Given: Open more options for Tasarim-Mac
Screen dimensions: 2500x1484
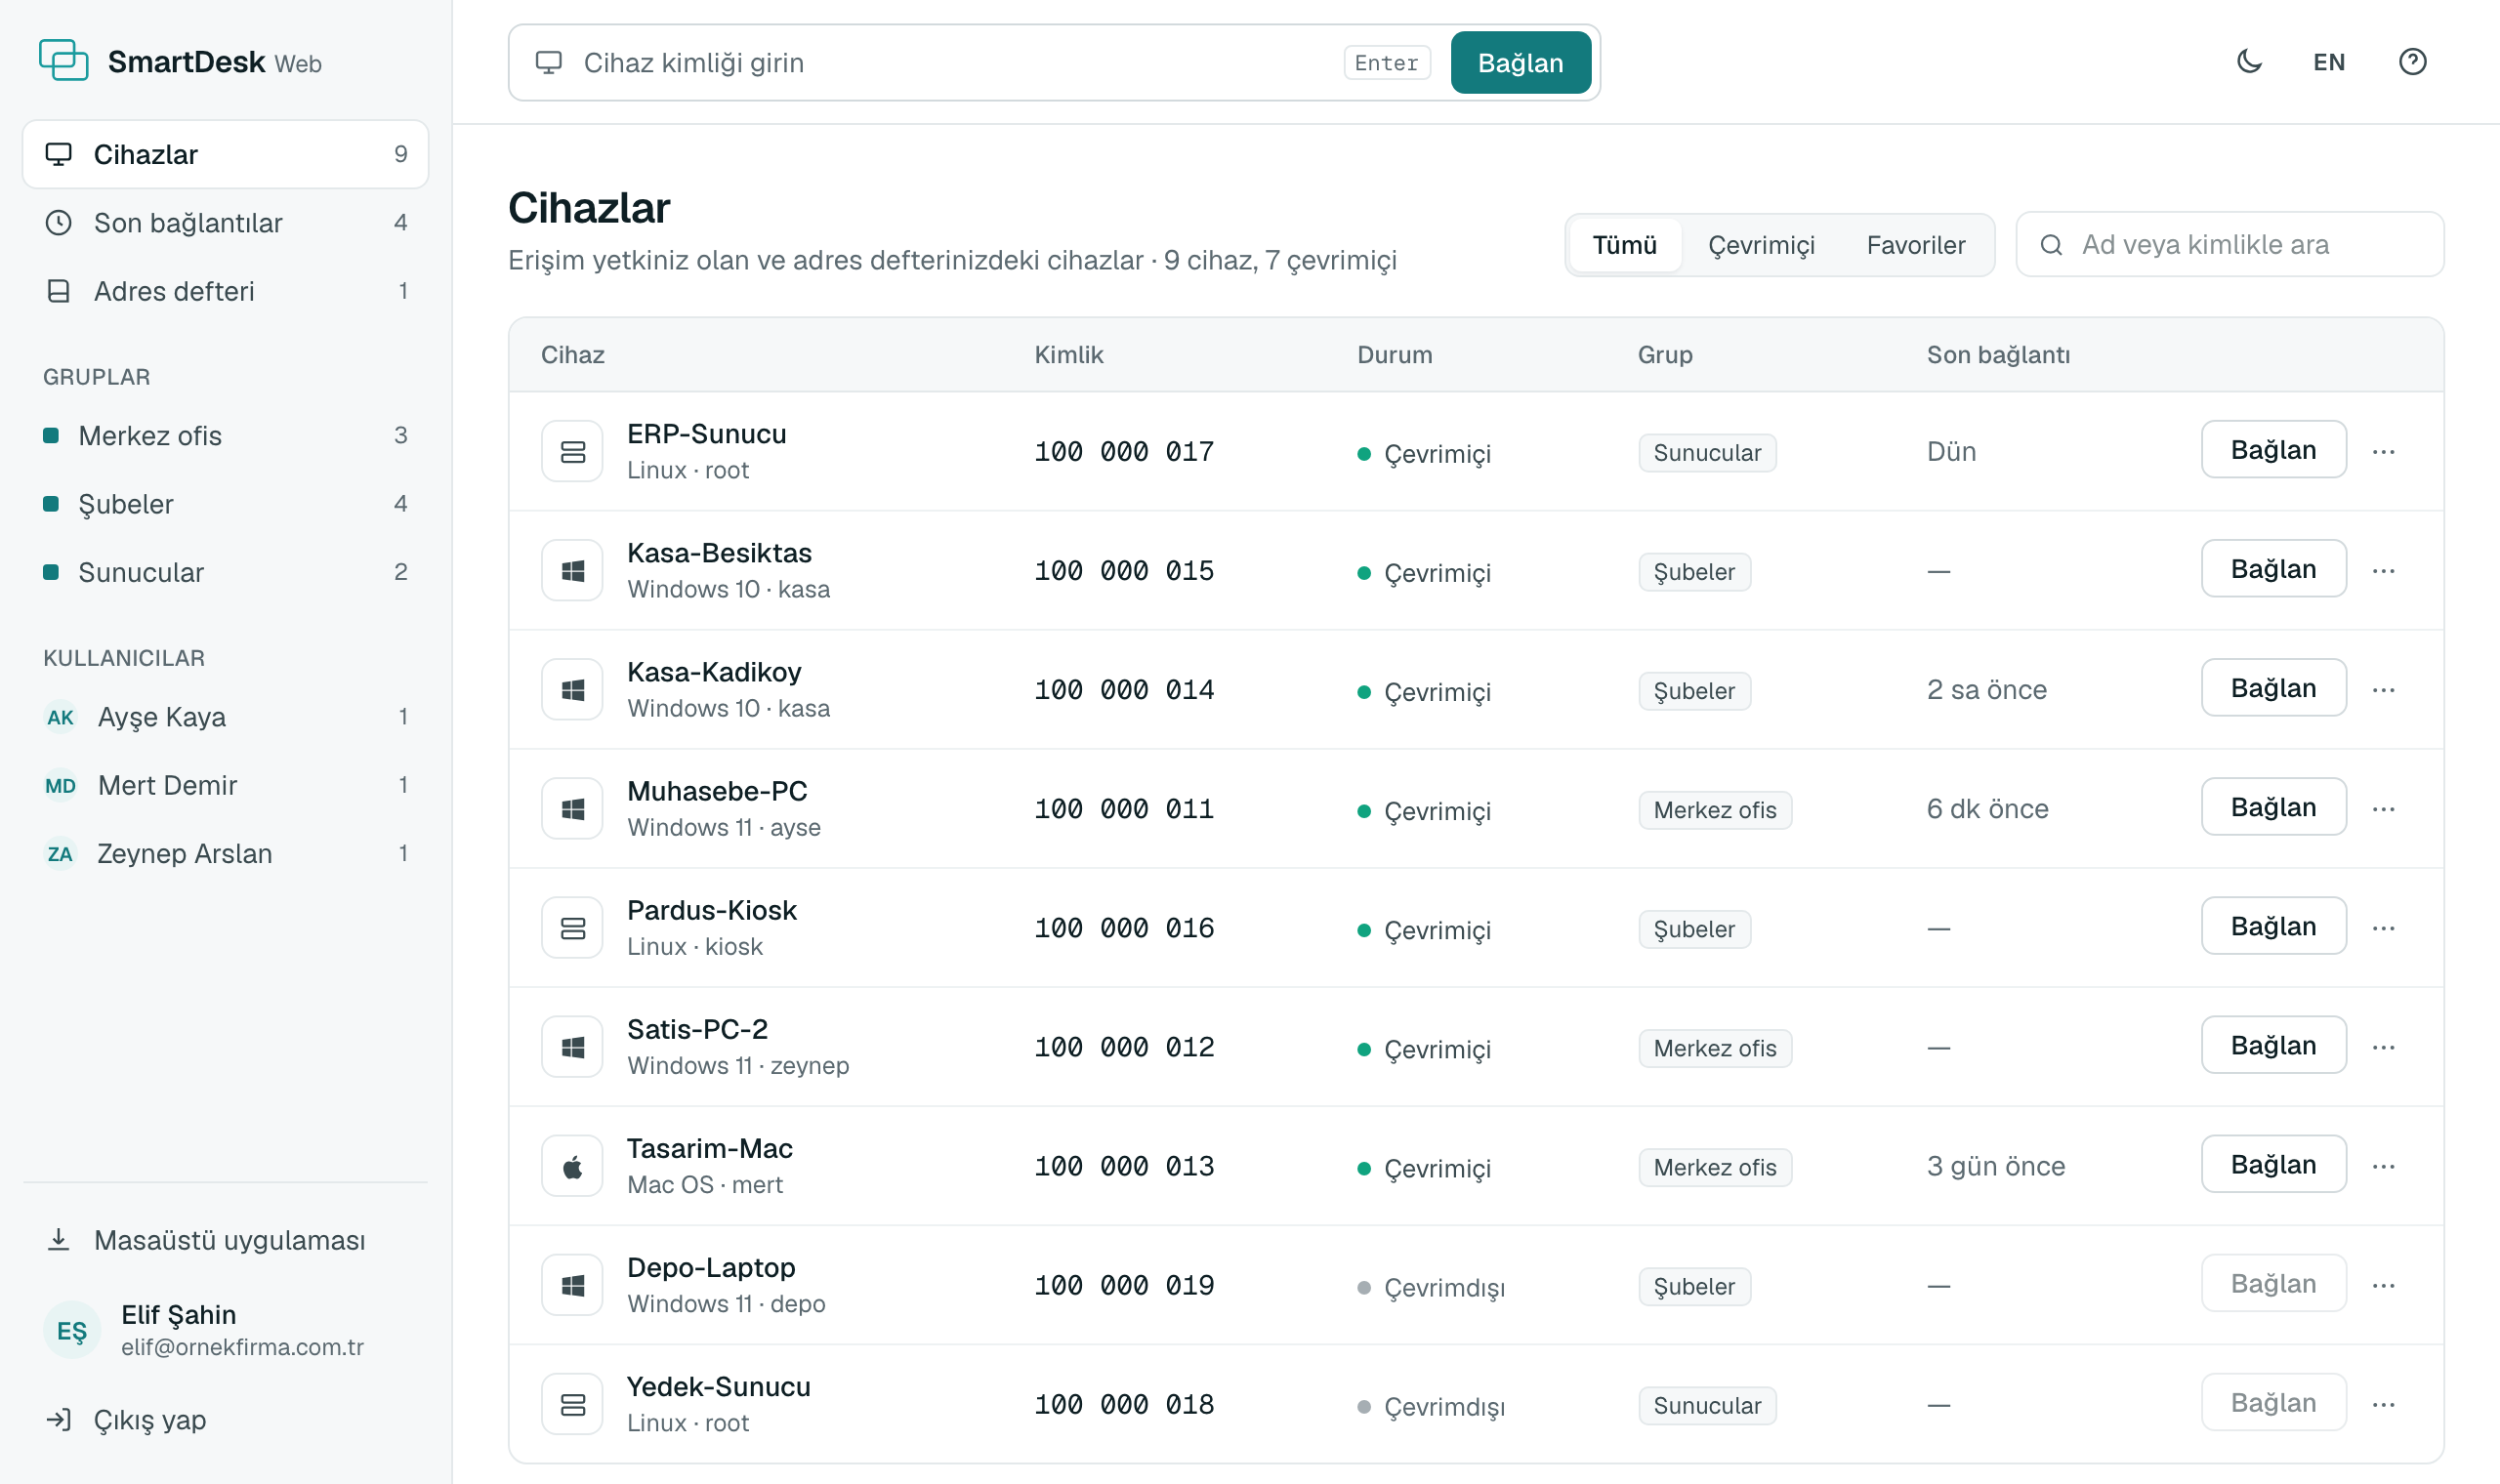Looking at the screenshot, I should [x=2383, y=1166].
